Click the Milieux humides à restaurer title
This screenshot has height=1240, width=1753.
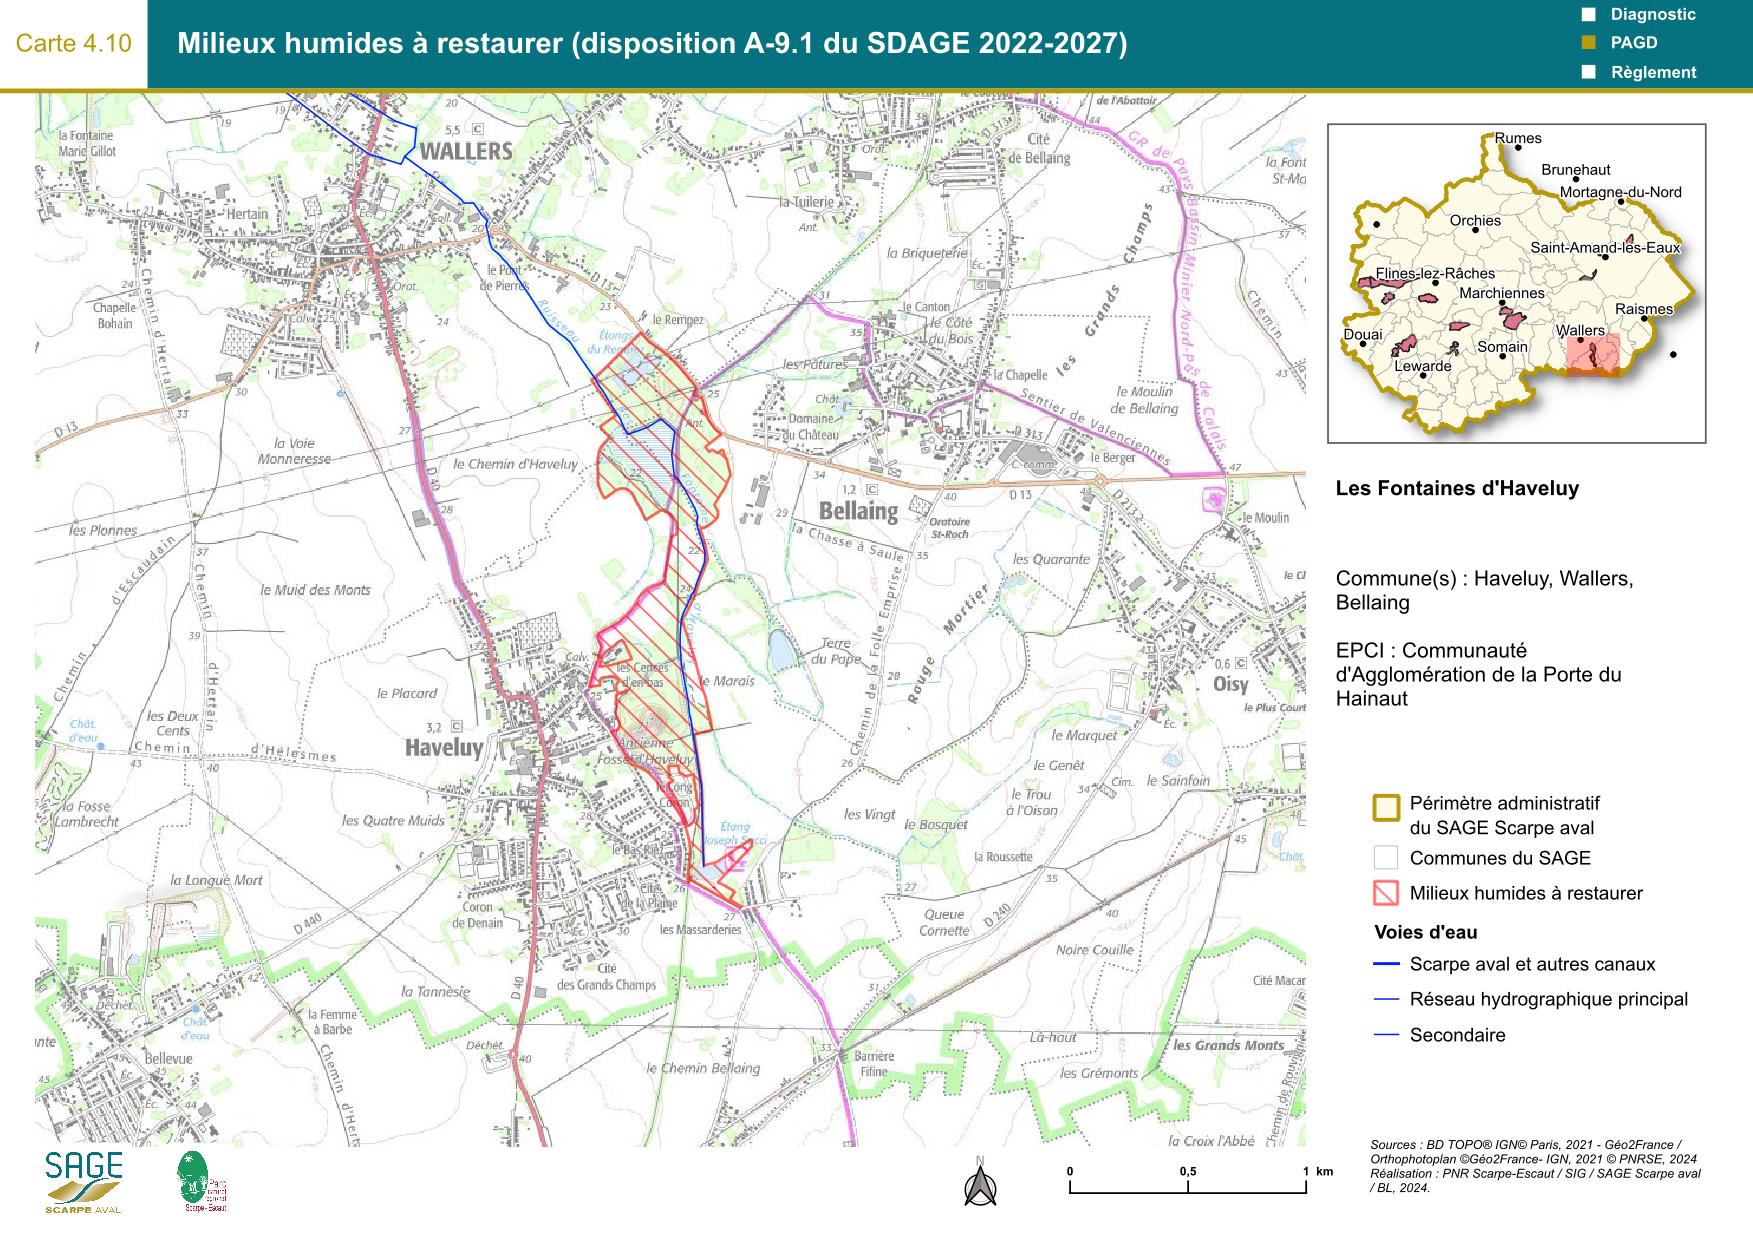coord(652,43)
